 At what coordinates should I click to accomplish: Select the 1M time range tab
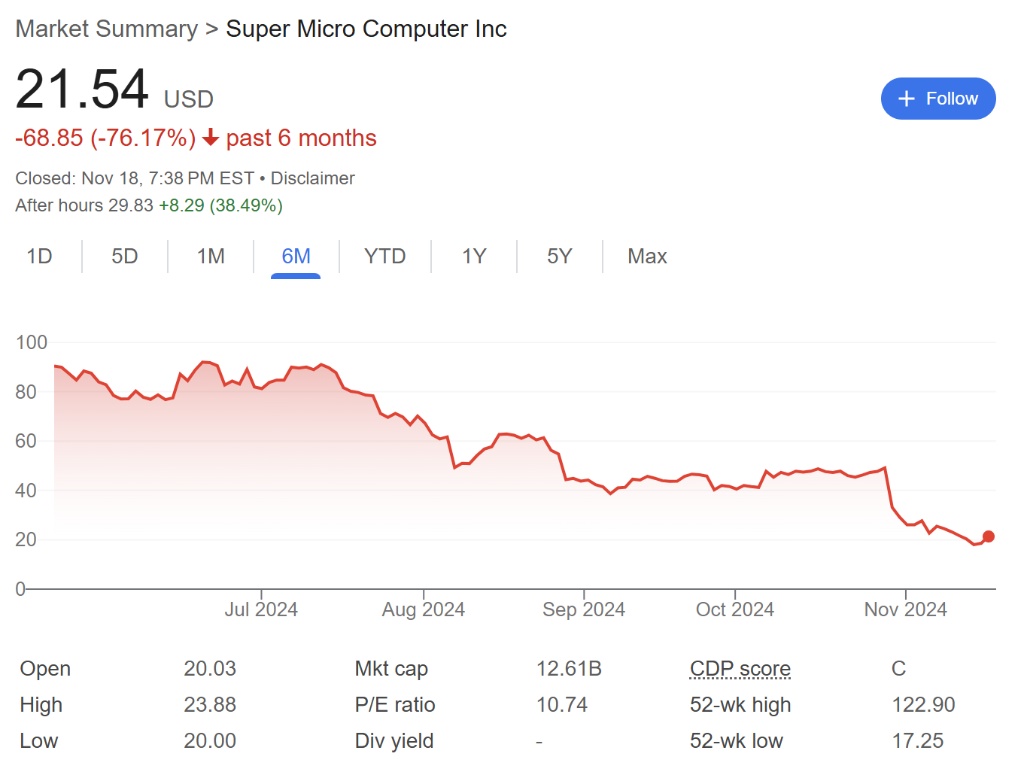click(x=210, y=256)
